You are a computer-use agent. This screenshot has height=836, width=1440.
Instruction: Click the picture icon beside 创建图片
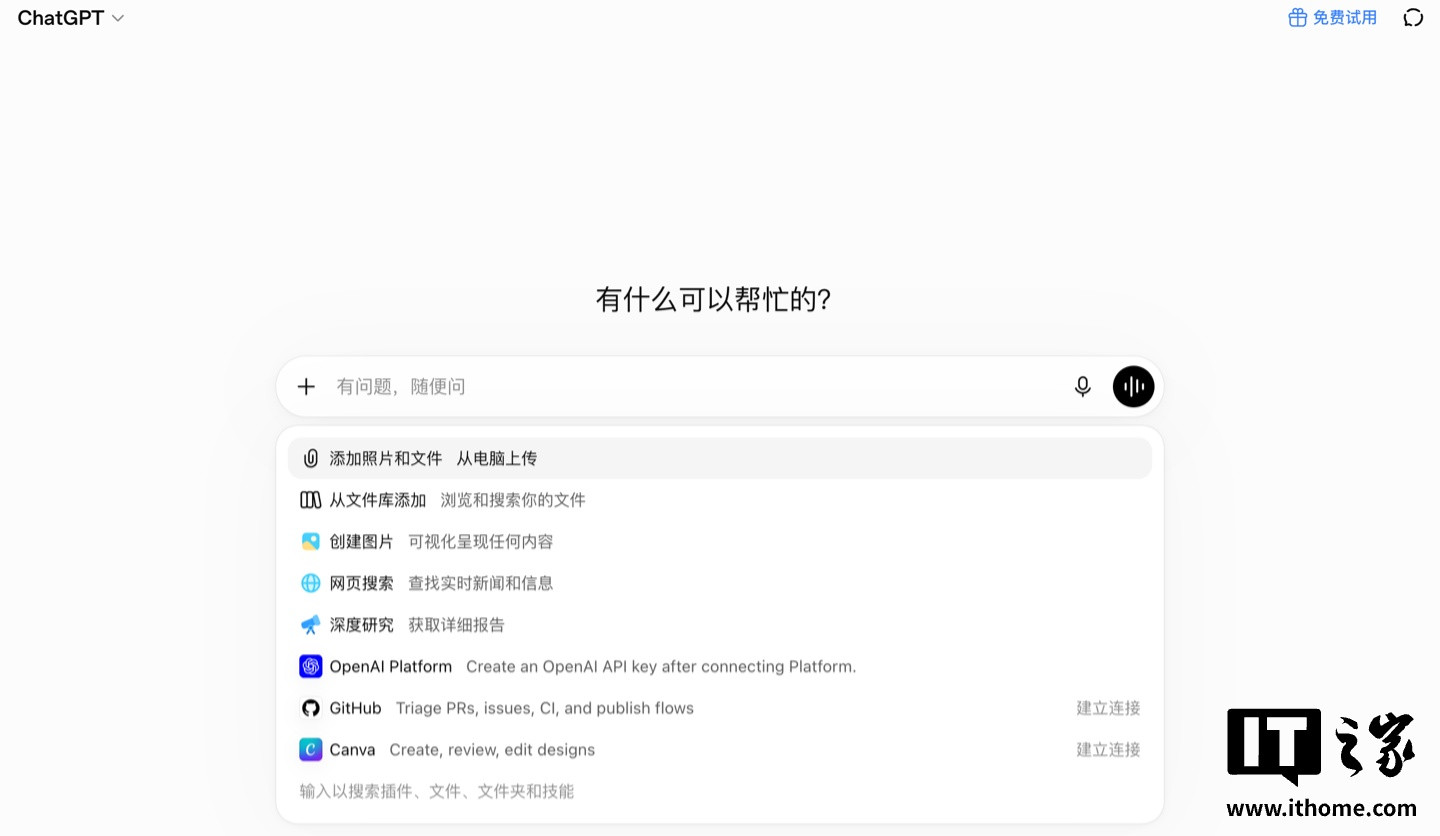click(311, 541)
